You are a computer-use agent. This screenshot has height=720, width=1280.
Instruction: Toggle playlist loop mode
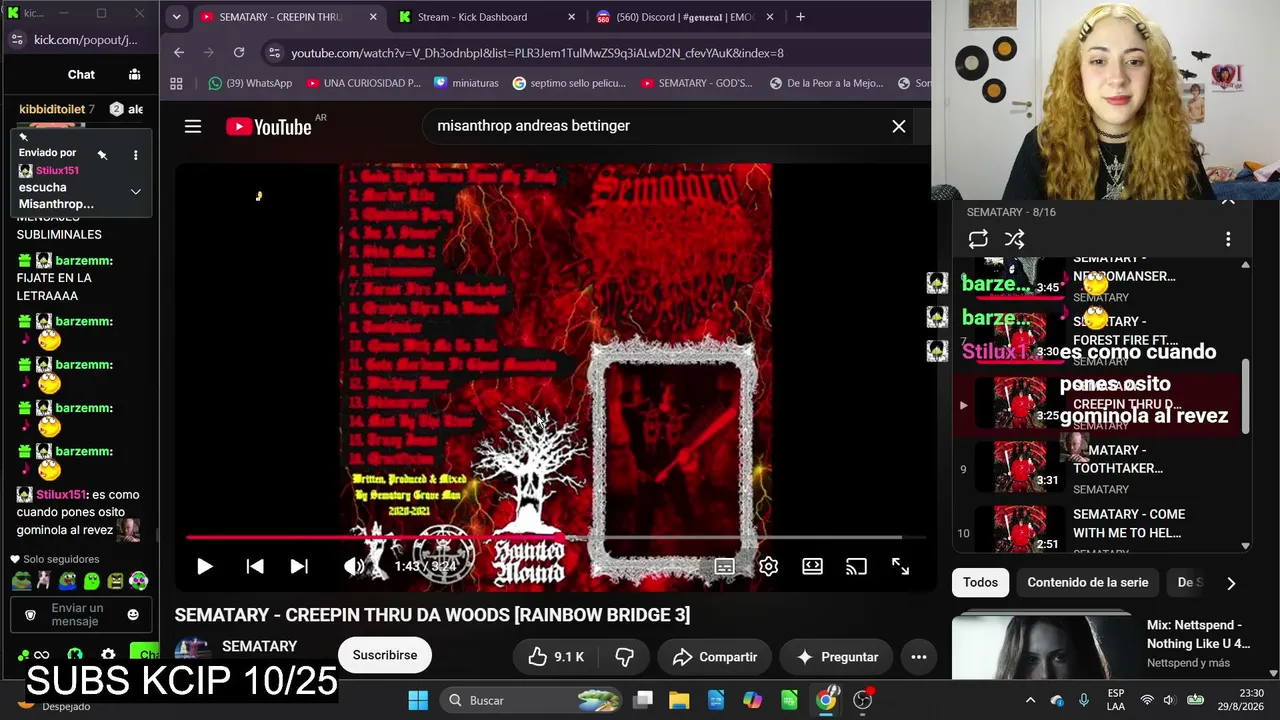click(978, 239)
